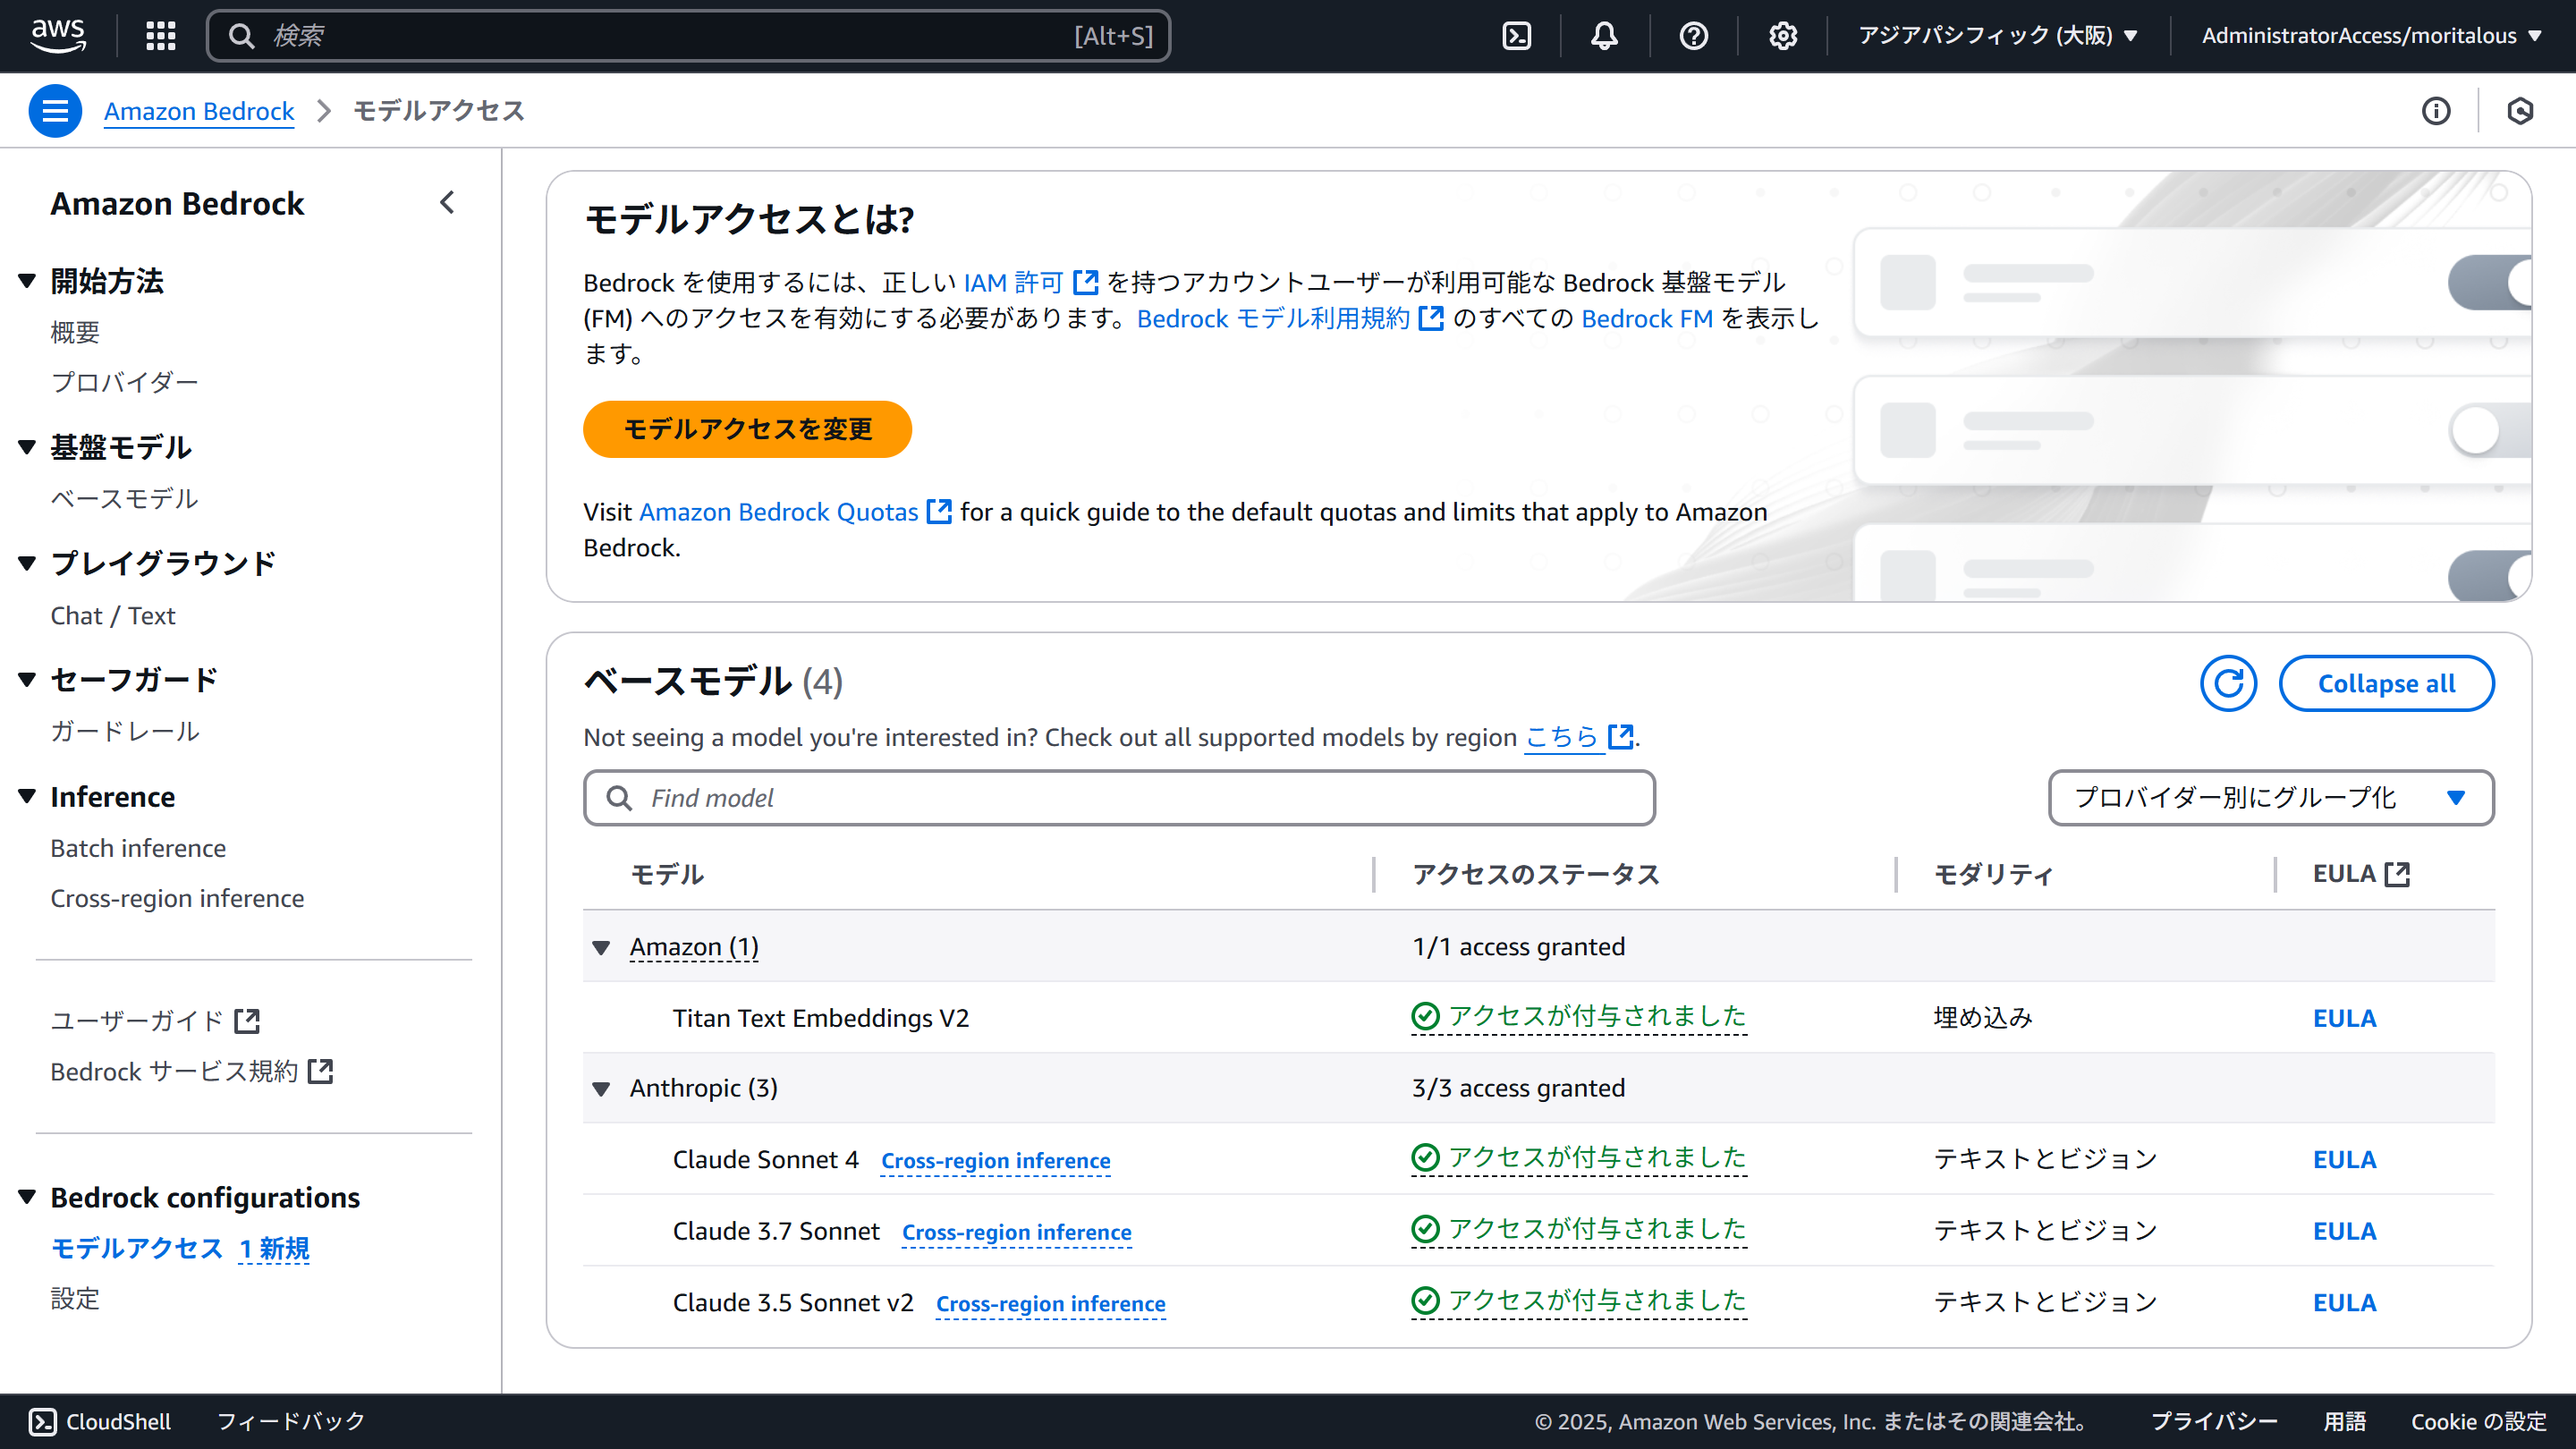Collapse the 開始方法 sidebar section

(x=27, y=281)
